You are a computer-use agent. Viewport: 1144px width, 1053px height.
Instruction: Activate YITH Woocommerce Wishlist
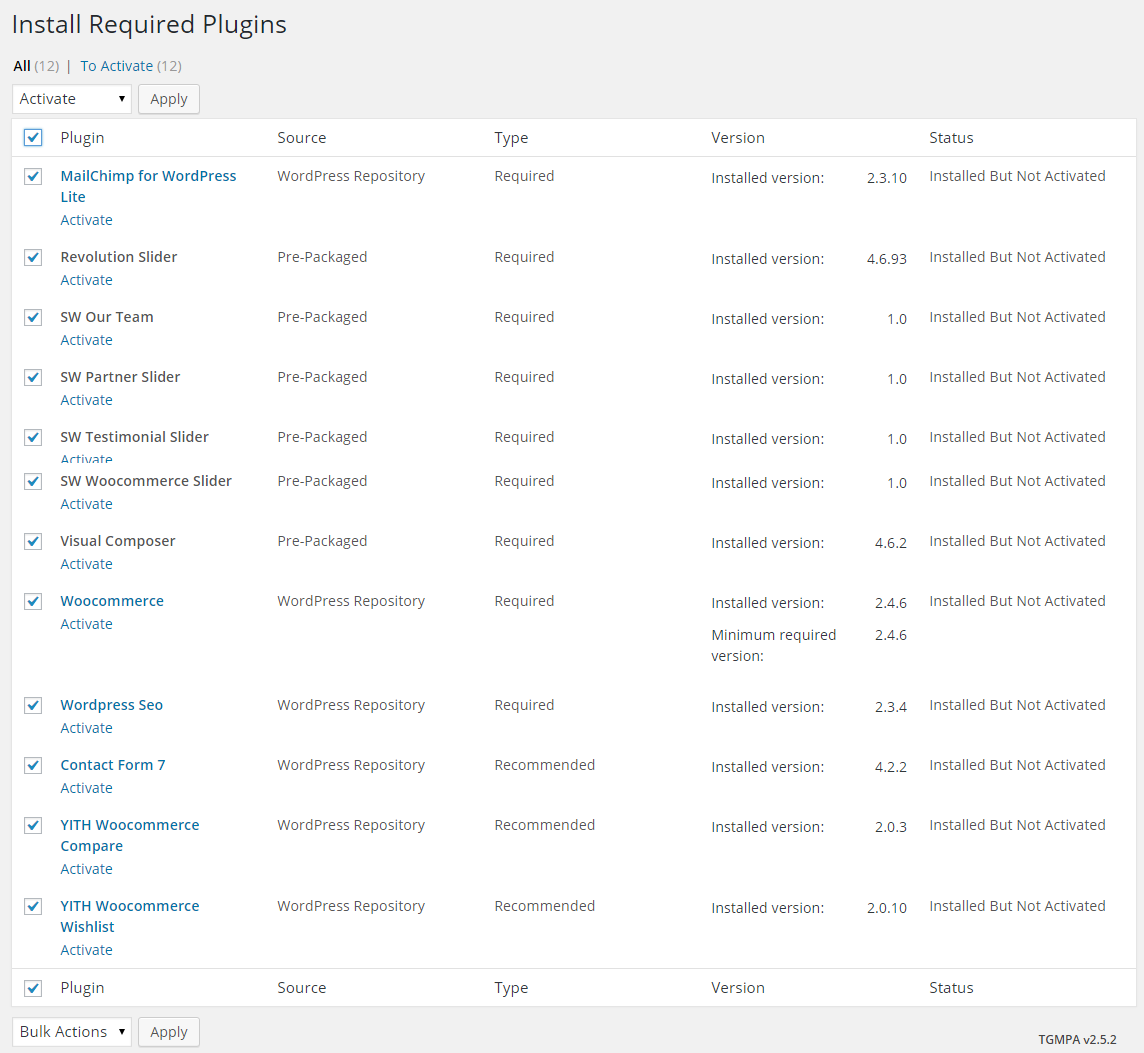pos(86,950)
